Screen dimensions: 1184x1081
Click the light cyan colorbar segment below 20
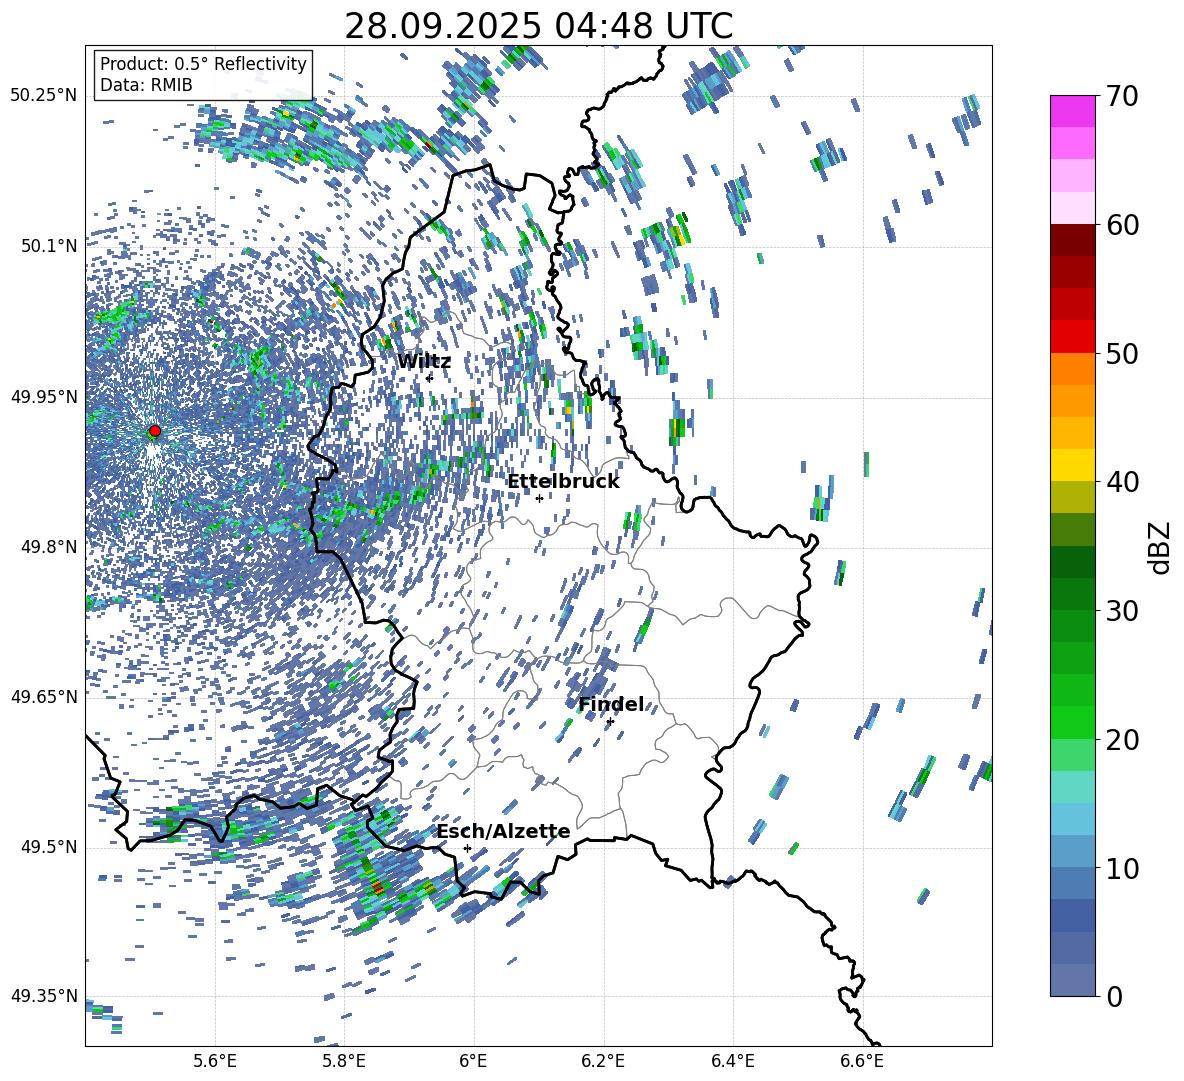pos(1073,787)
